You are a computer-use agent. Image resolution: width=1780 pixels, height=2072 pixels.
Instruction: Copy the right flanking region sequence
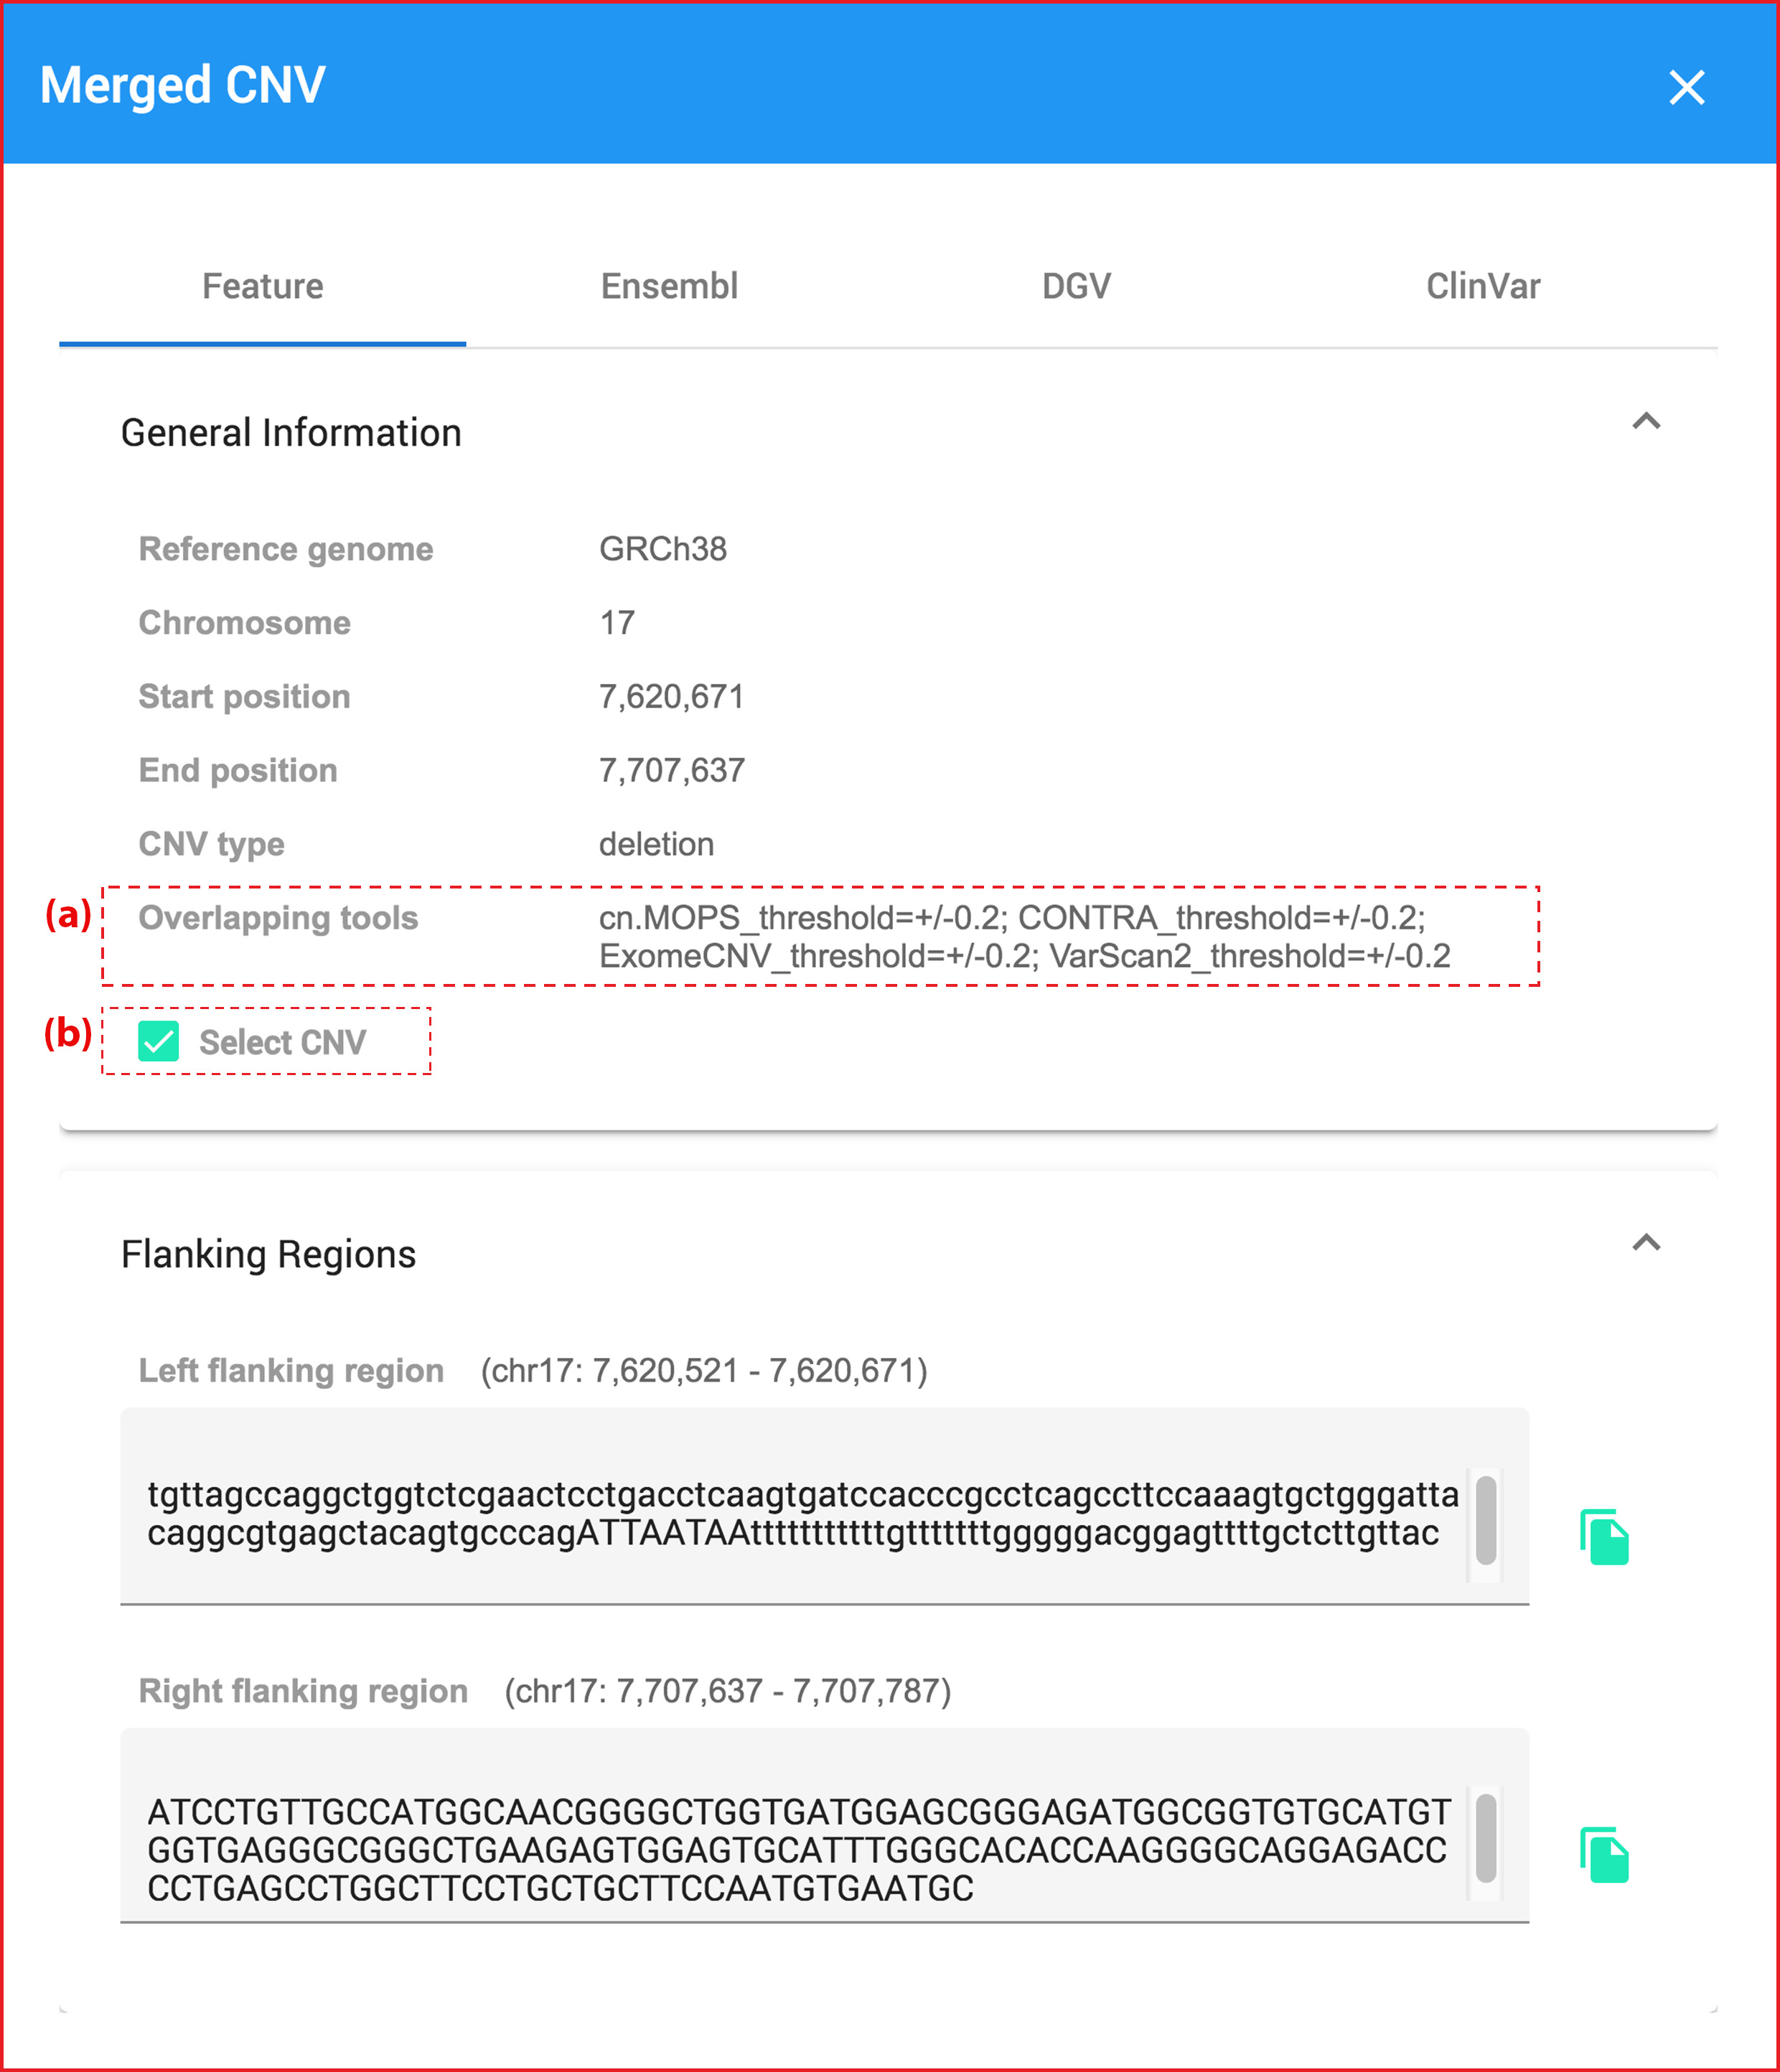pos(1604,1855)
